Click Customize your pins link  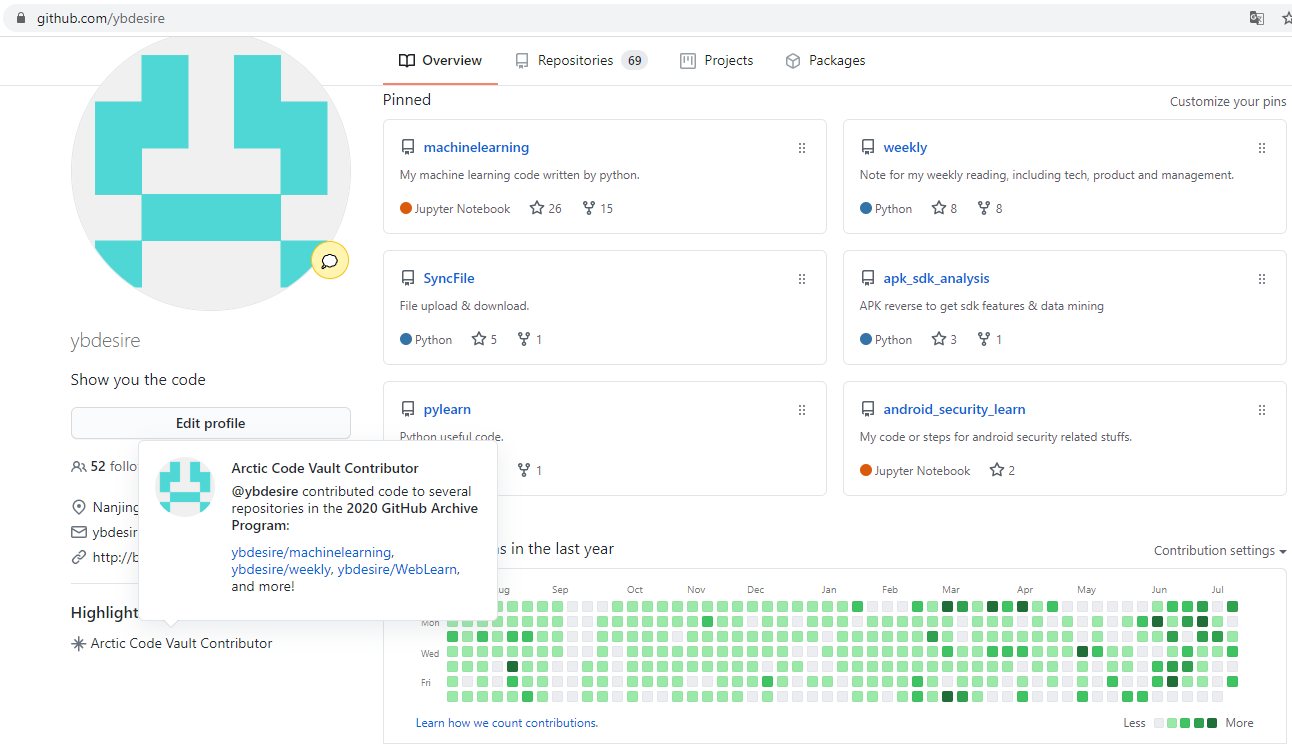click(x=1228, y=102)
